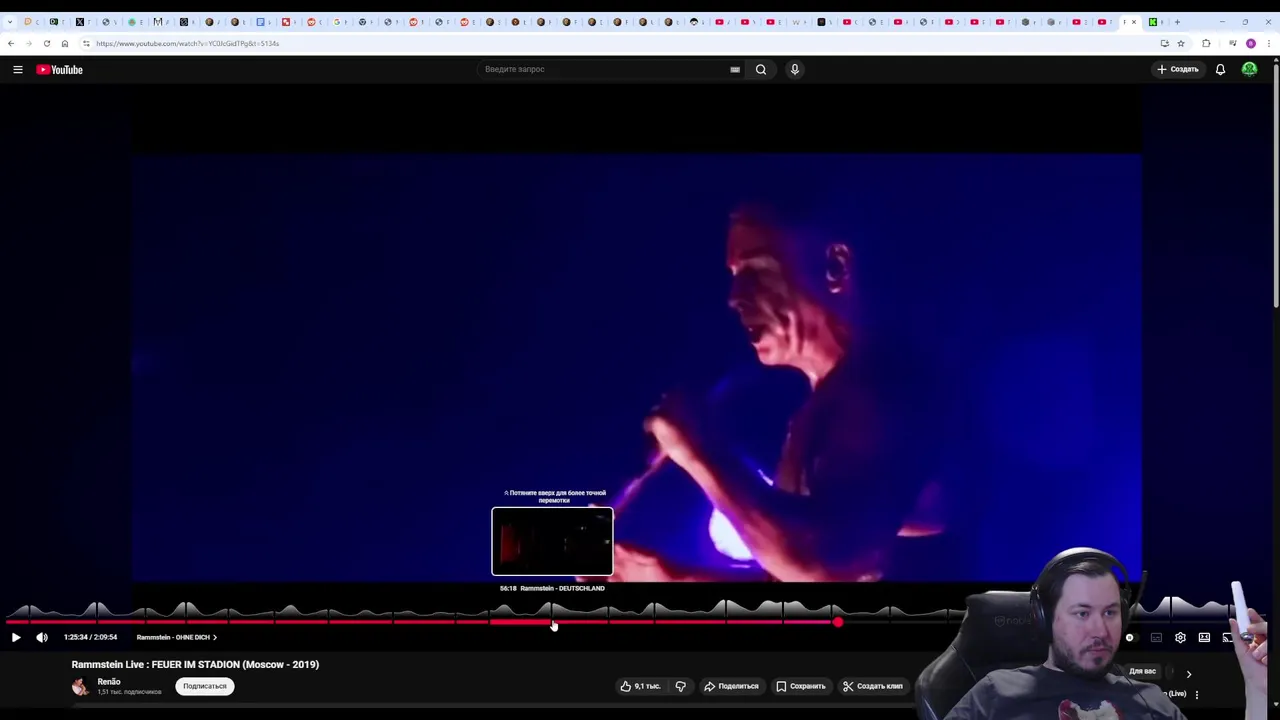Show more filter chips with right arrow
Screen dimensions: 1280x720
1189,674
